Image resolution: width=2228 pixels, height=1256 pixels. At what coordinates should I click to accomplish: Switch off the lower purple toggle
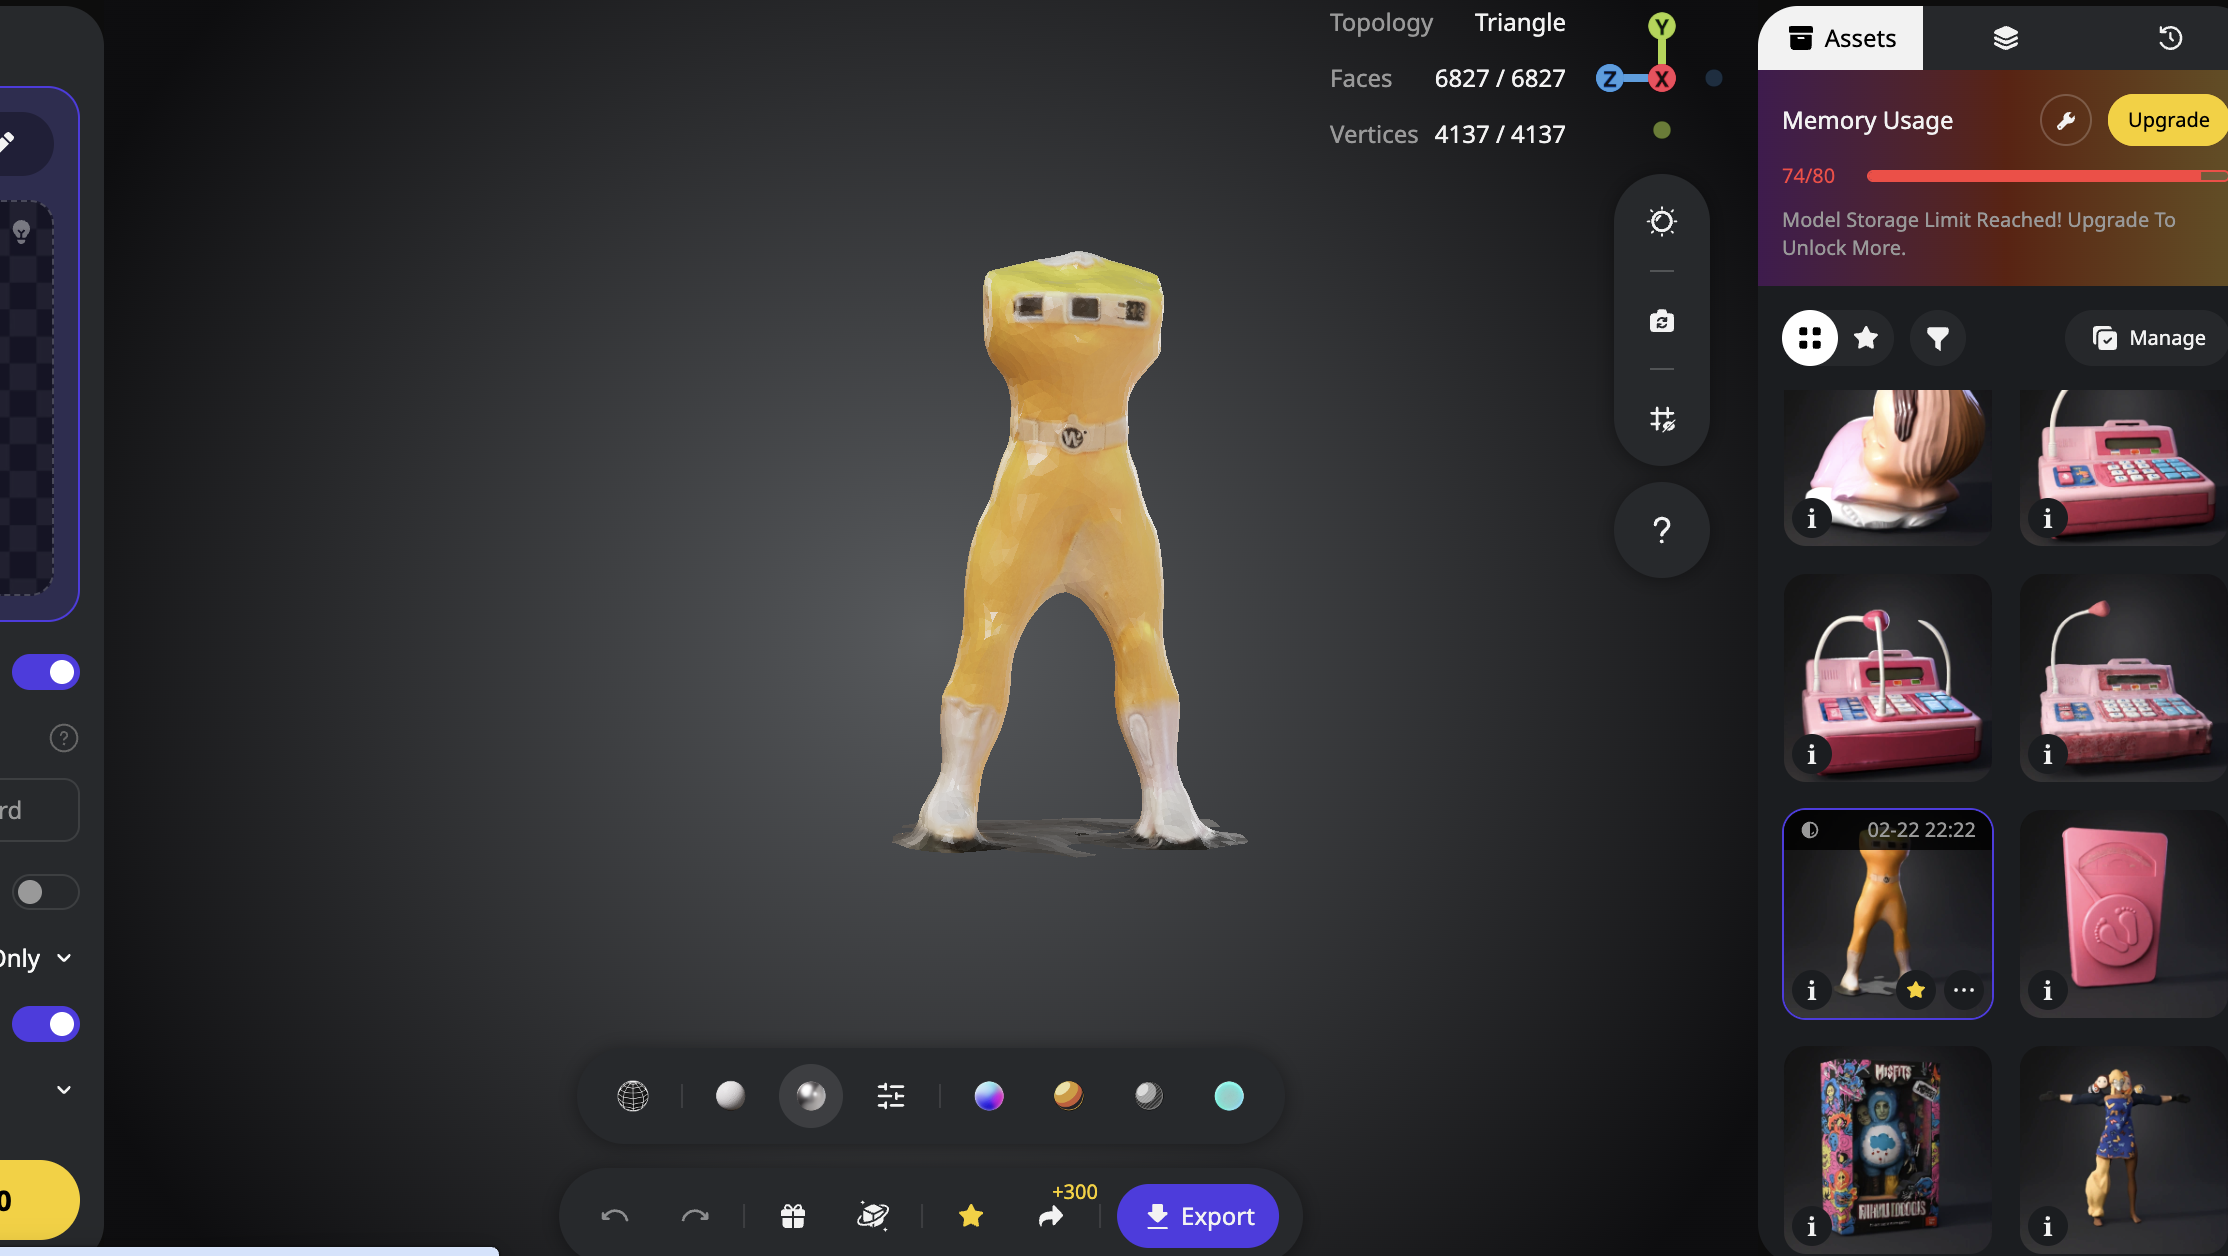(46, 1024)
